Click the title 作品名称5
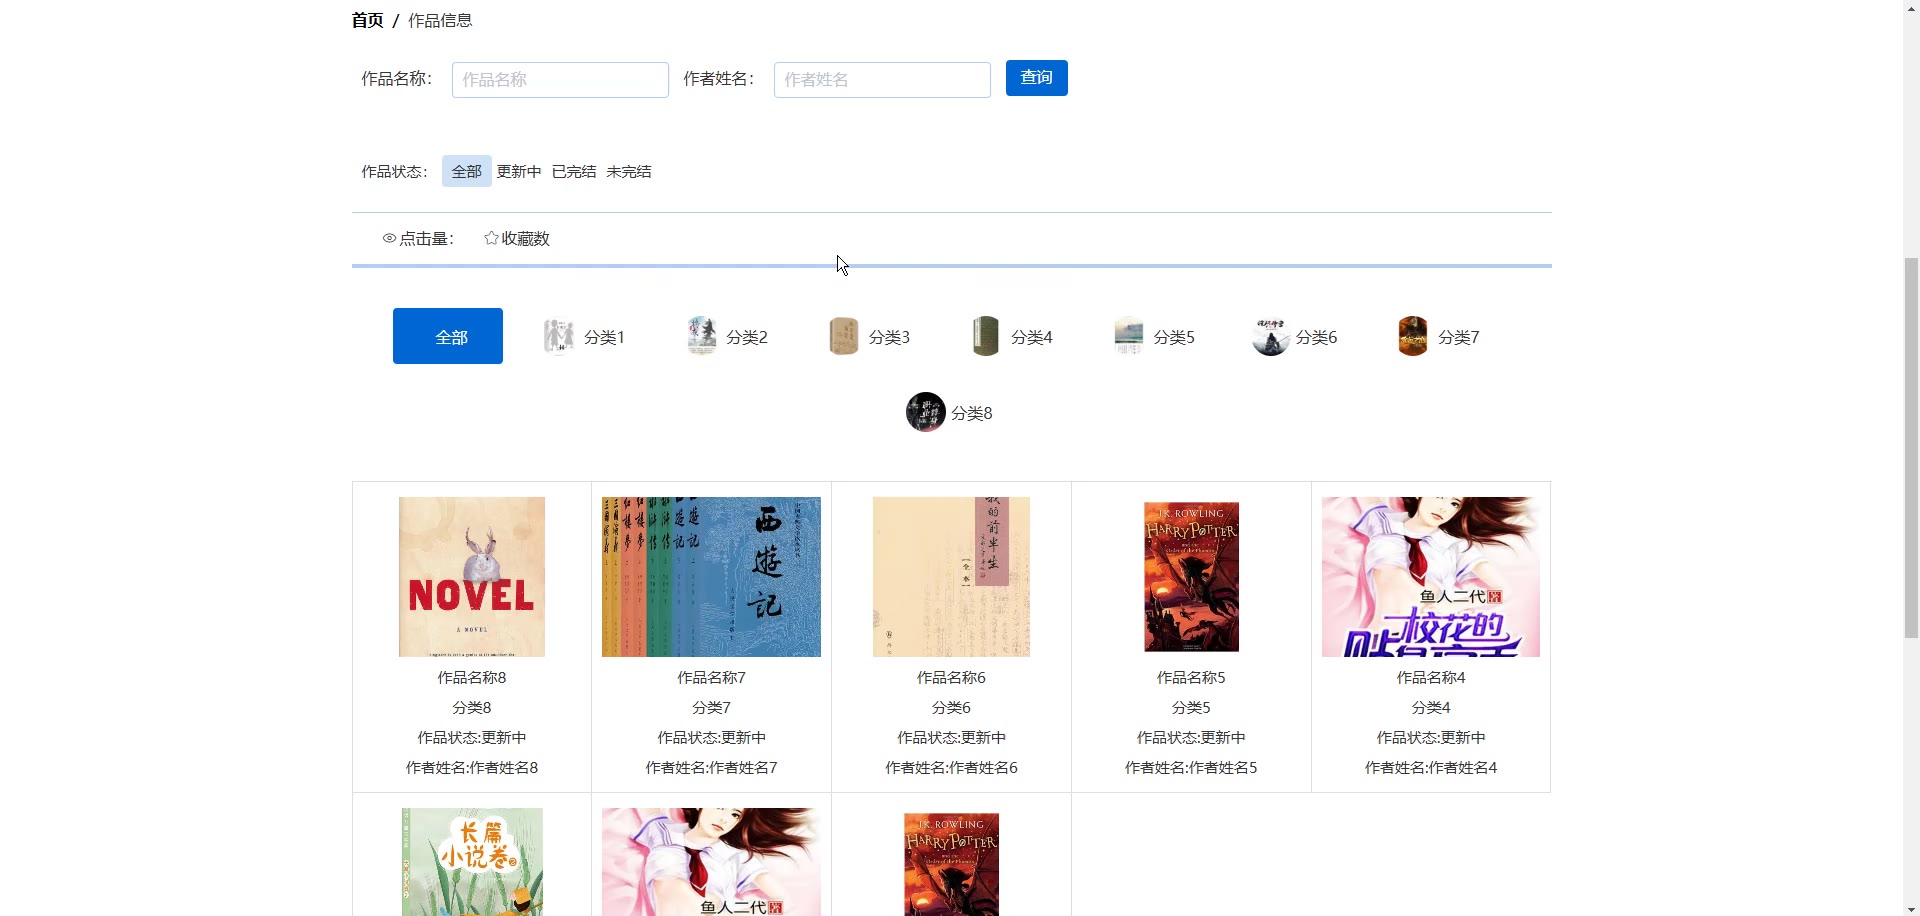 pyautogui.click(x=1191, y=678)
